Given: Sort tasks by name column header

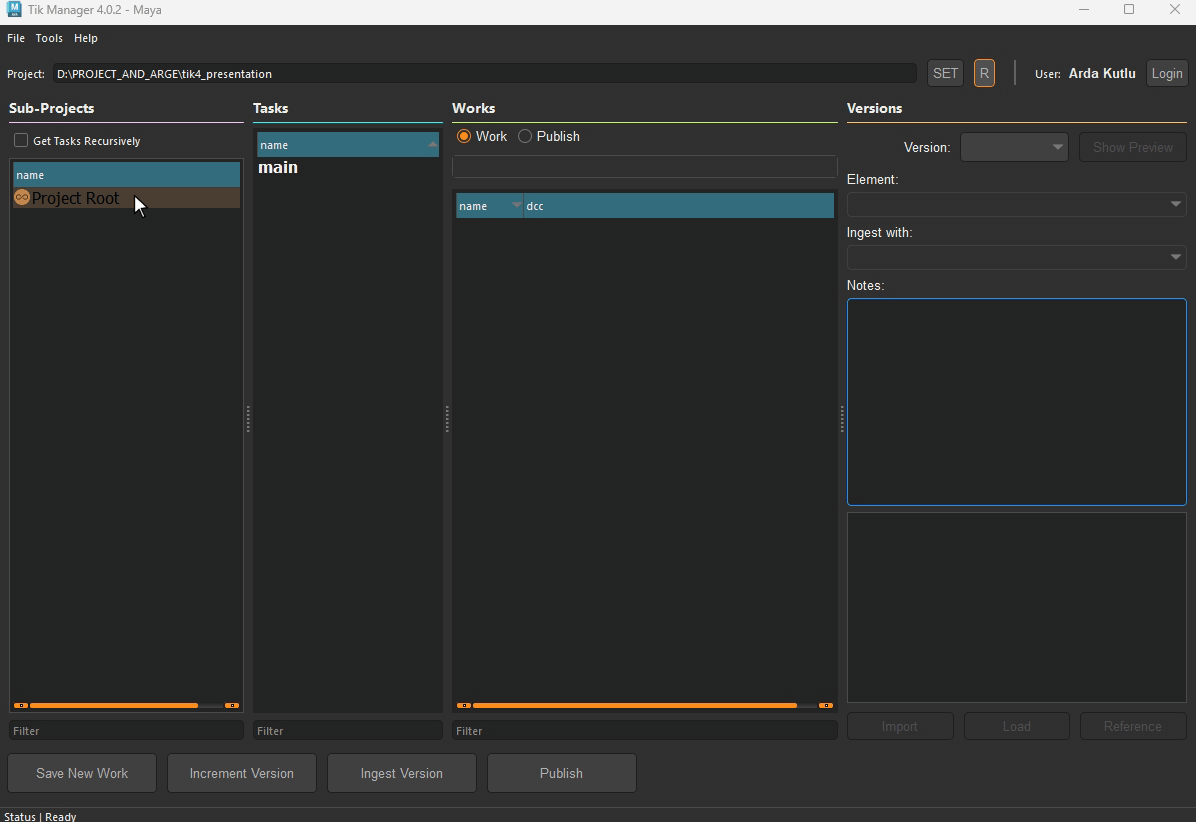Looking at the screenshot, I should (x=348, y=145).
